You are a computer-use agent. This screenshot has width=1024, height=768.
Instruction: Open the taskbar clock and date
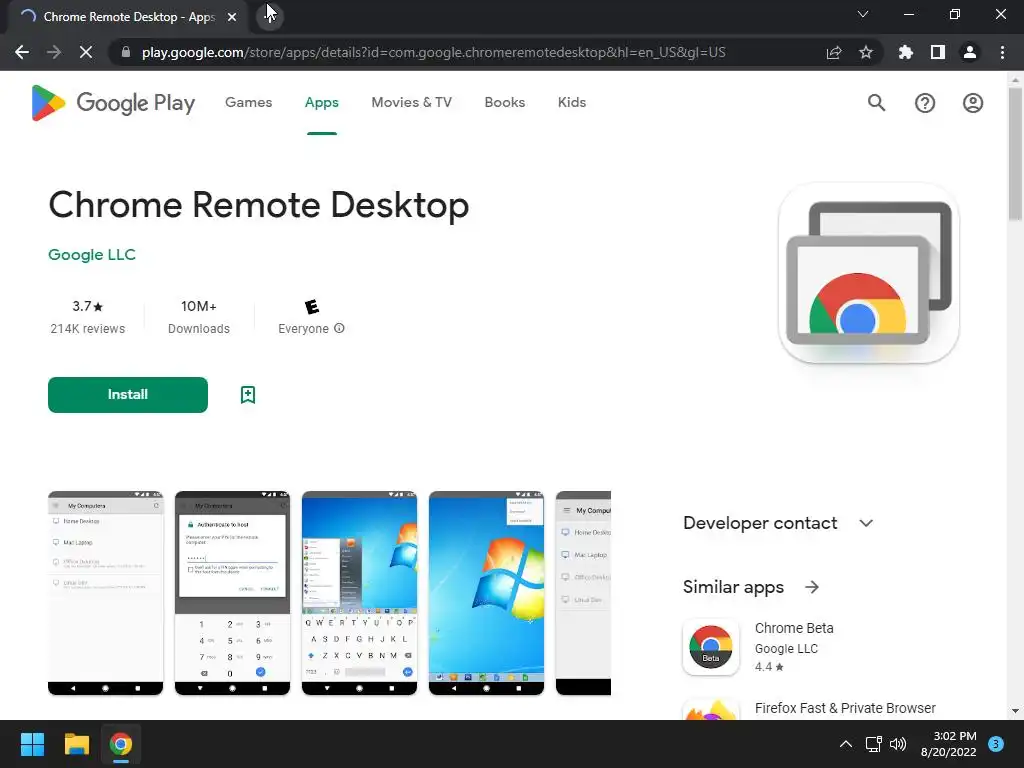pyautogui.click(x=949, y=744)
